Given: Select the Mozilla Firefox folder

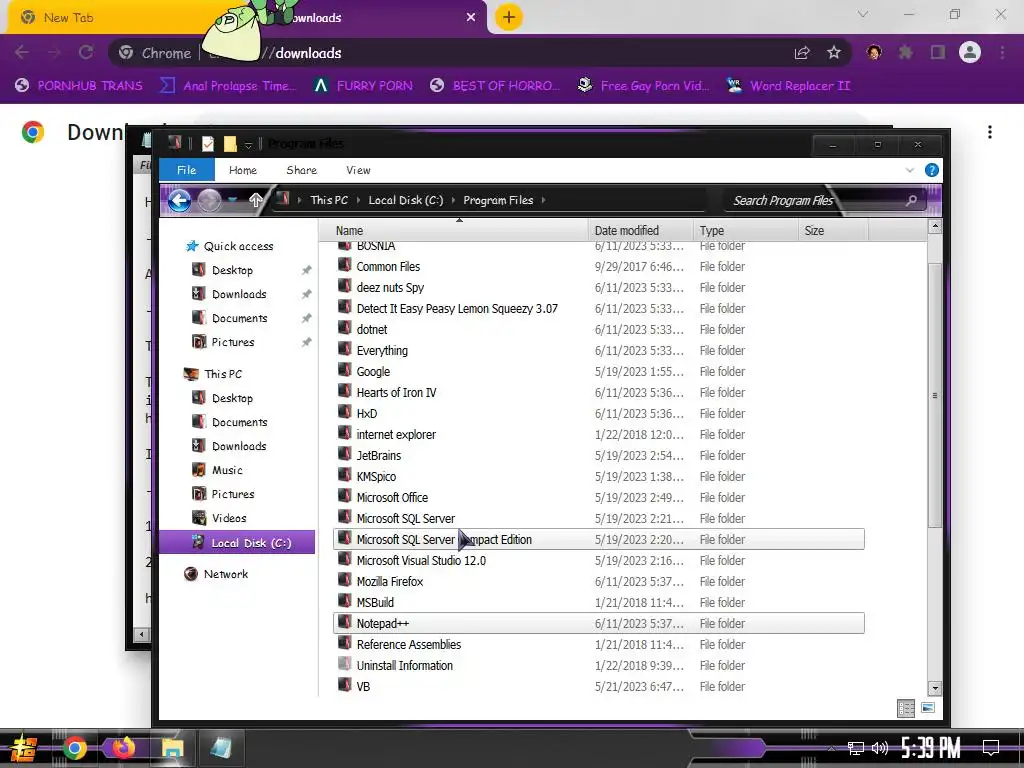Looking at the screenshot, I should pyautogui.click(x=599, y=581).
